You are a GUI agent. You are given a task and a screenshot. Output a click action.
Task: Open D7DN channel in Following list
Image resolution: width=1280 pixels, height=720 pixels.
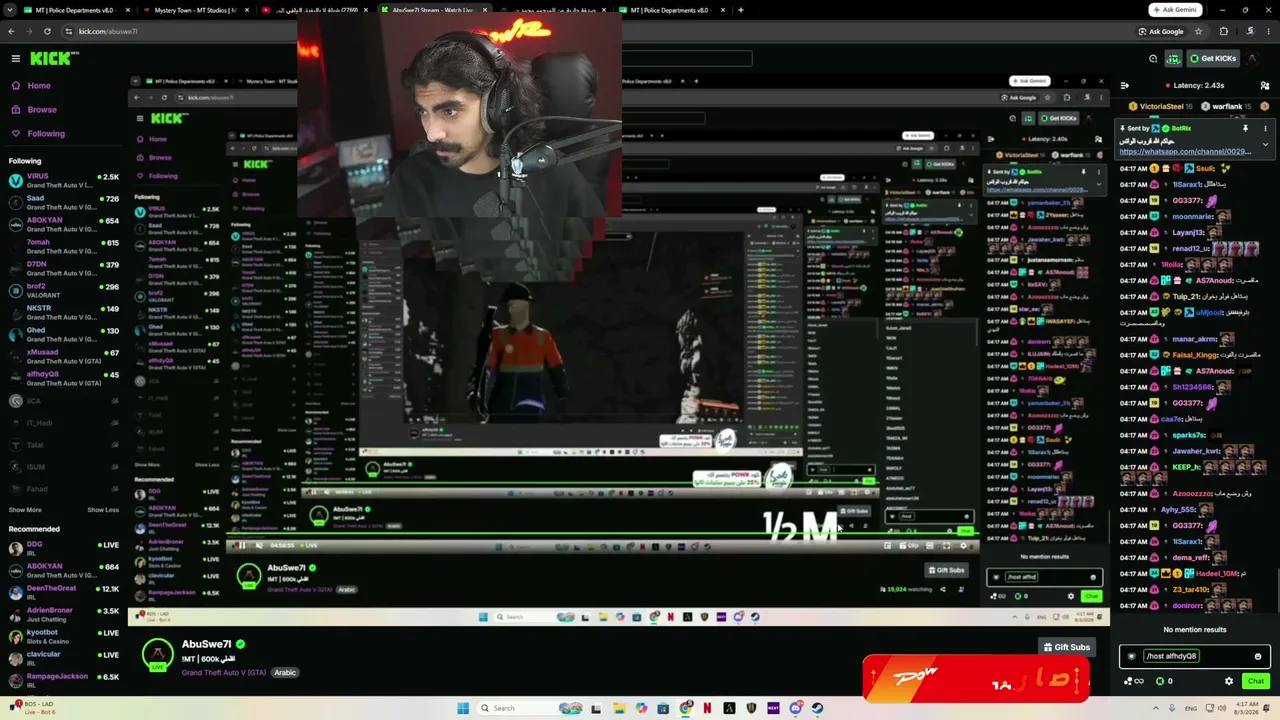(63, 269)
